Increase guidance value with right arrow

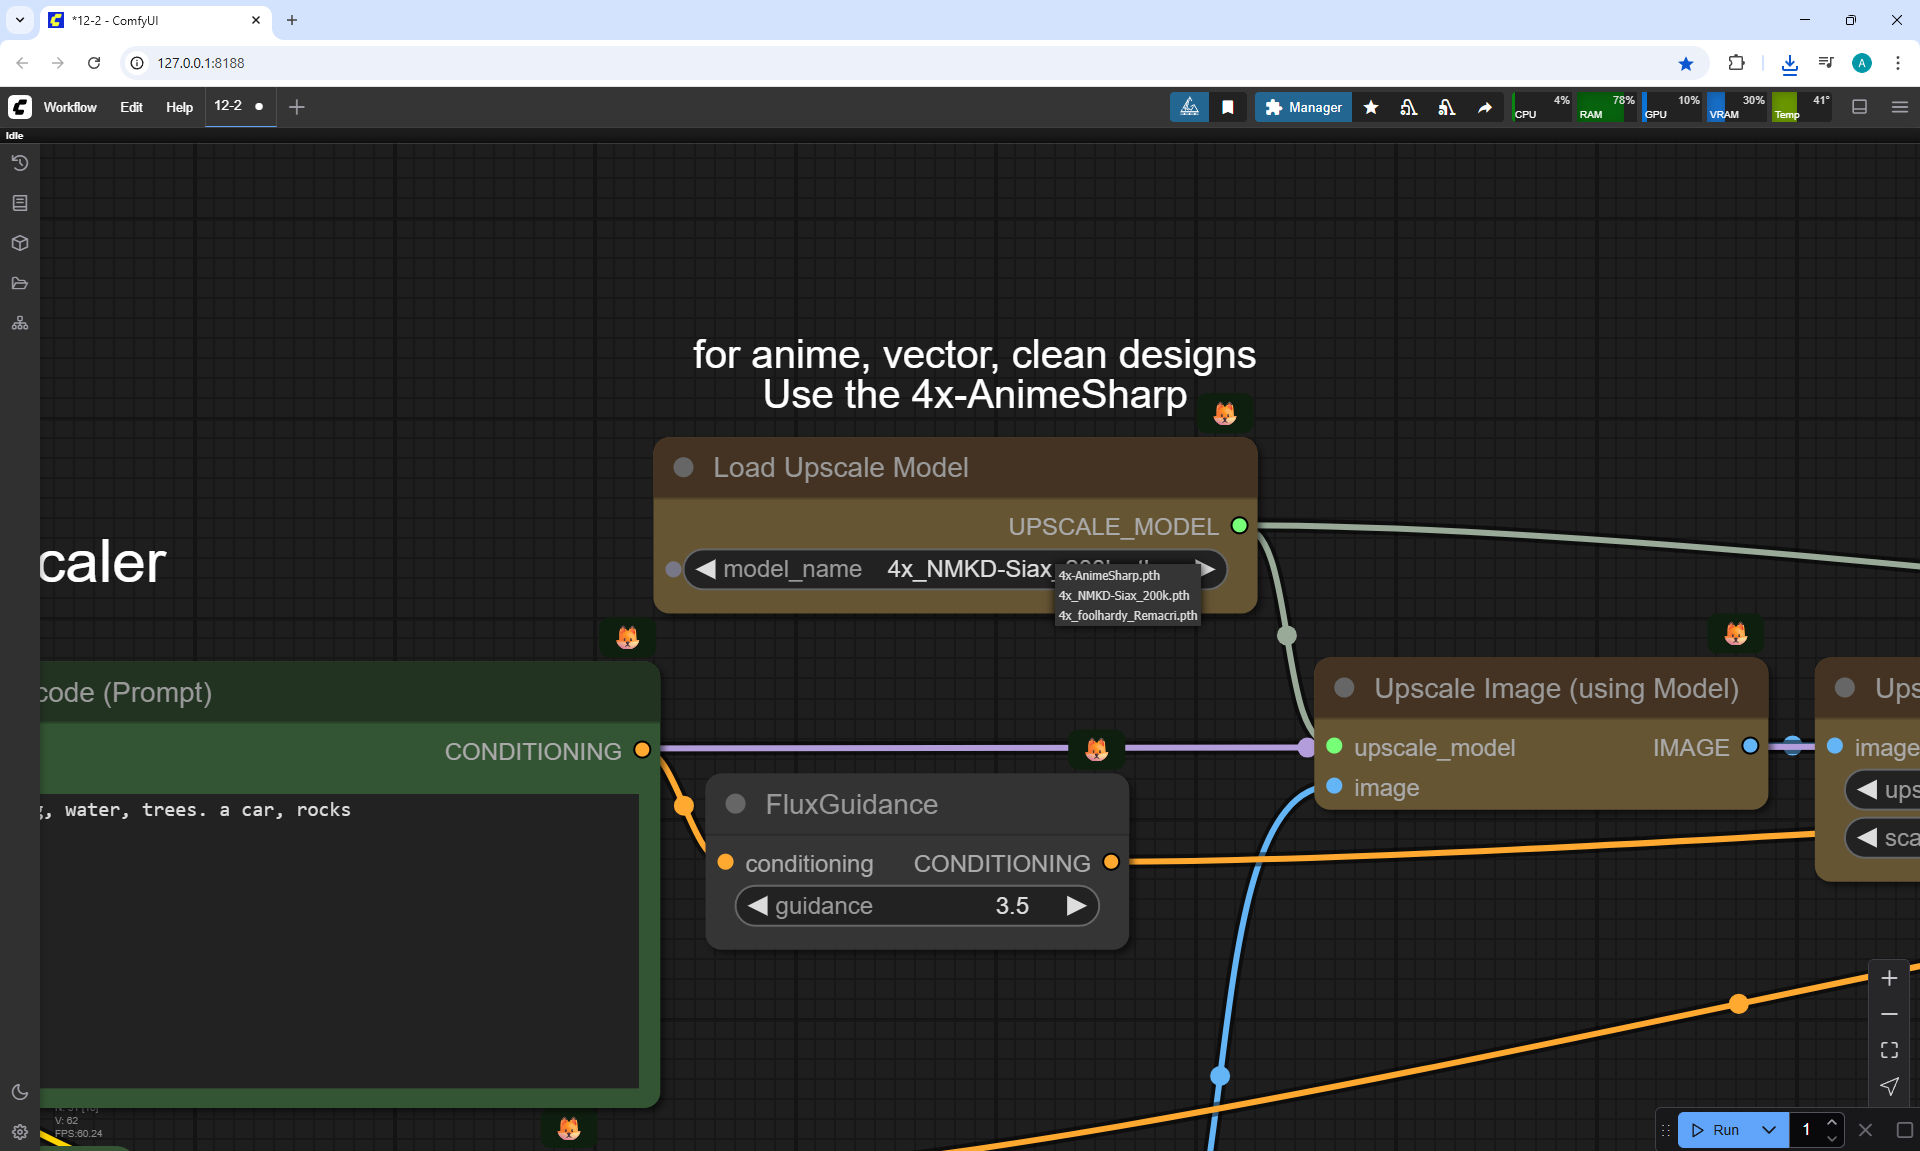click(1076, 906)
